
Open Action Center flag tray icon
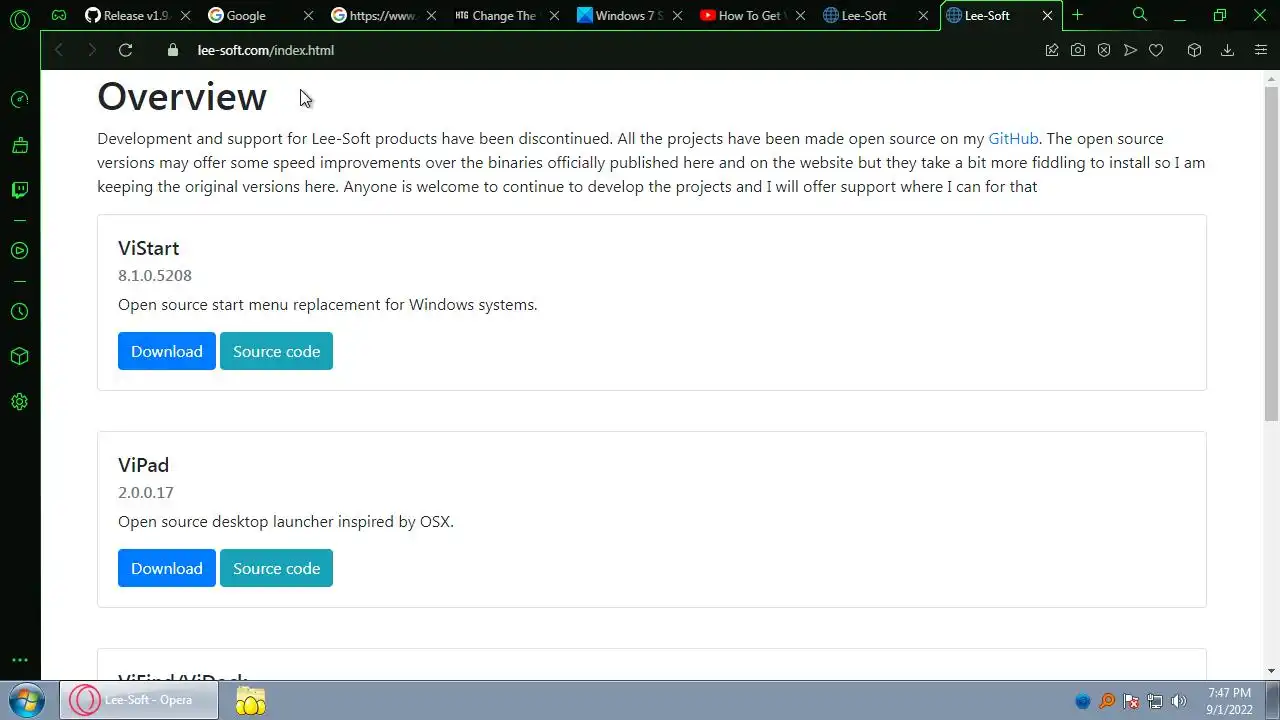1131,701
